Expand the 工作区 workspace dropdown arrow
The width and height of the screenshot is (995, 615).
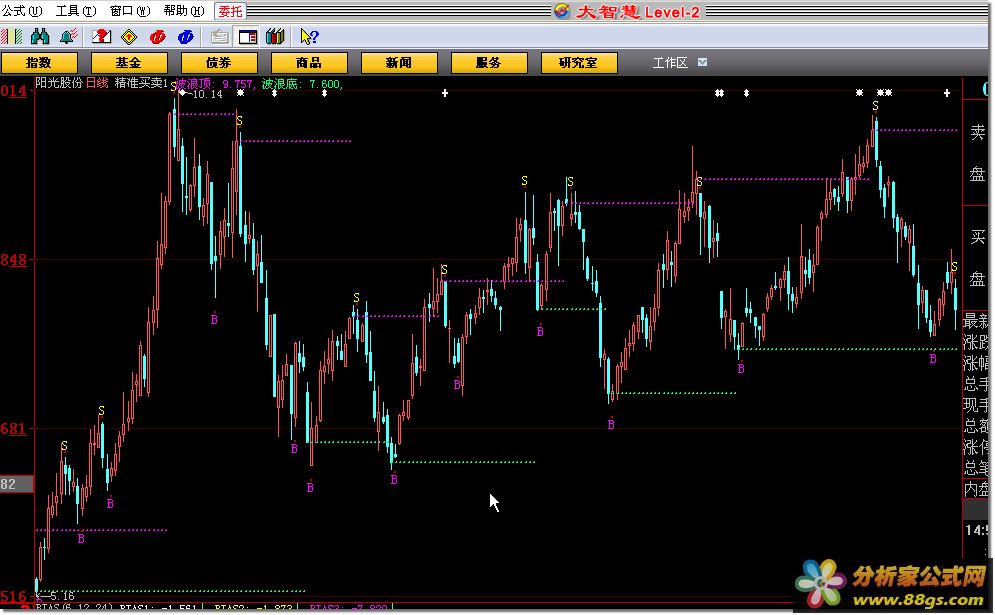tap(702, 62)
